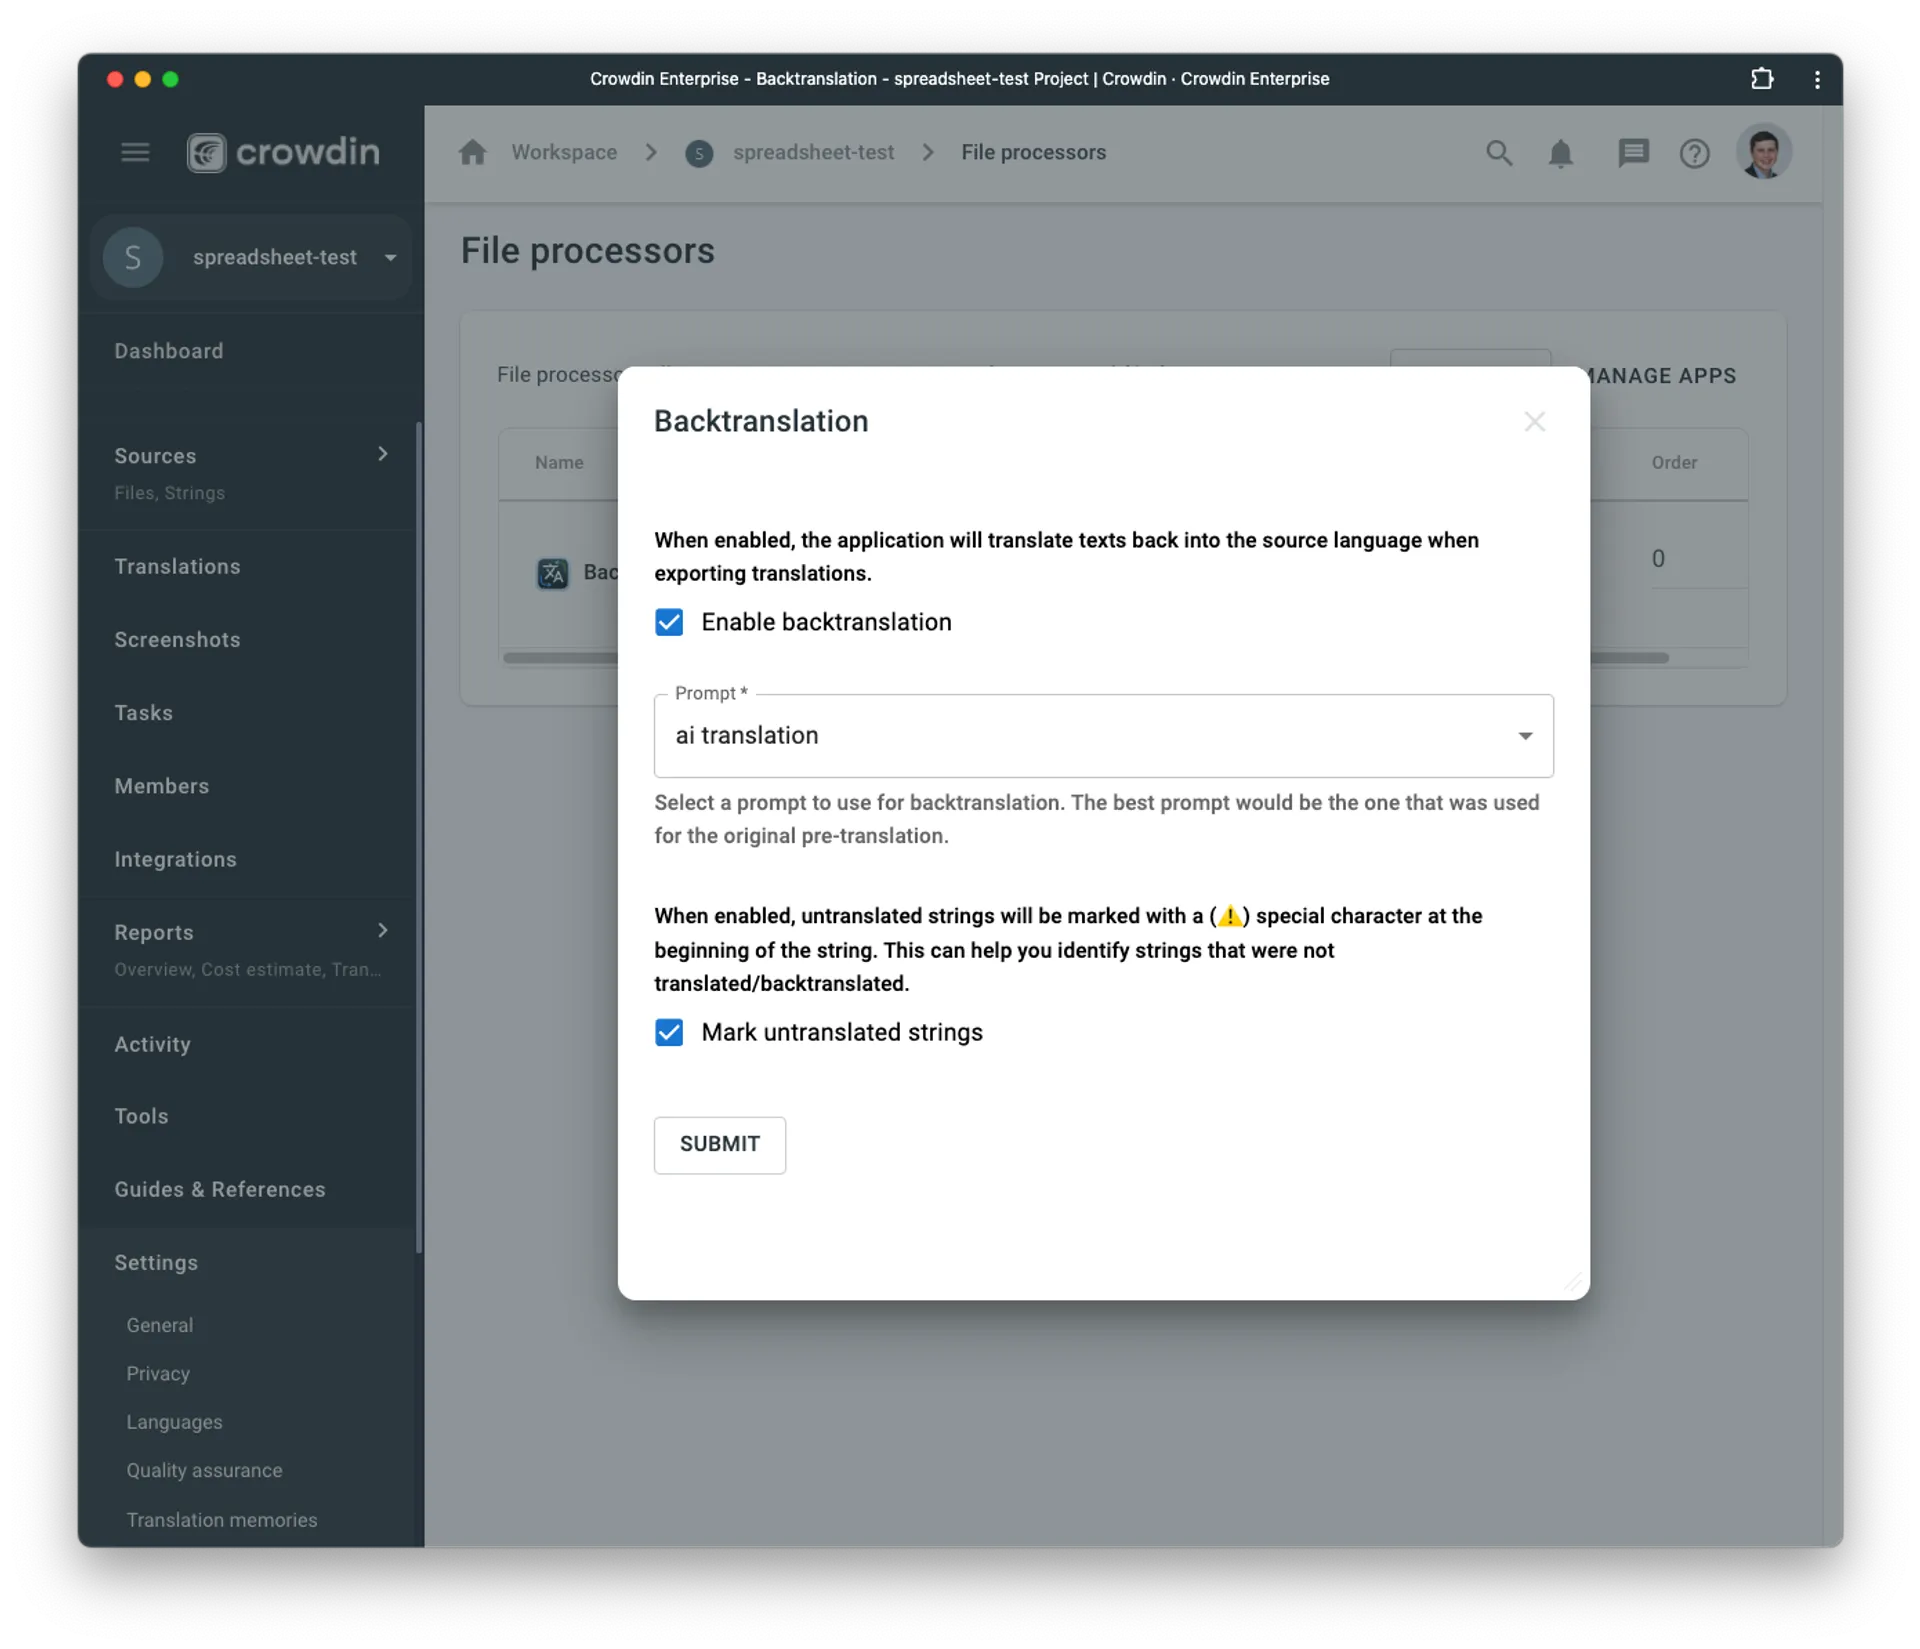1920x1649 pixels.
Task: Open Activity in sidebar
Action: 152,1044
